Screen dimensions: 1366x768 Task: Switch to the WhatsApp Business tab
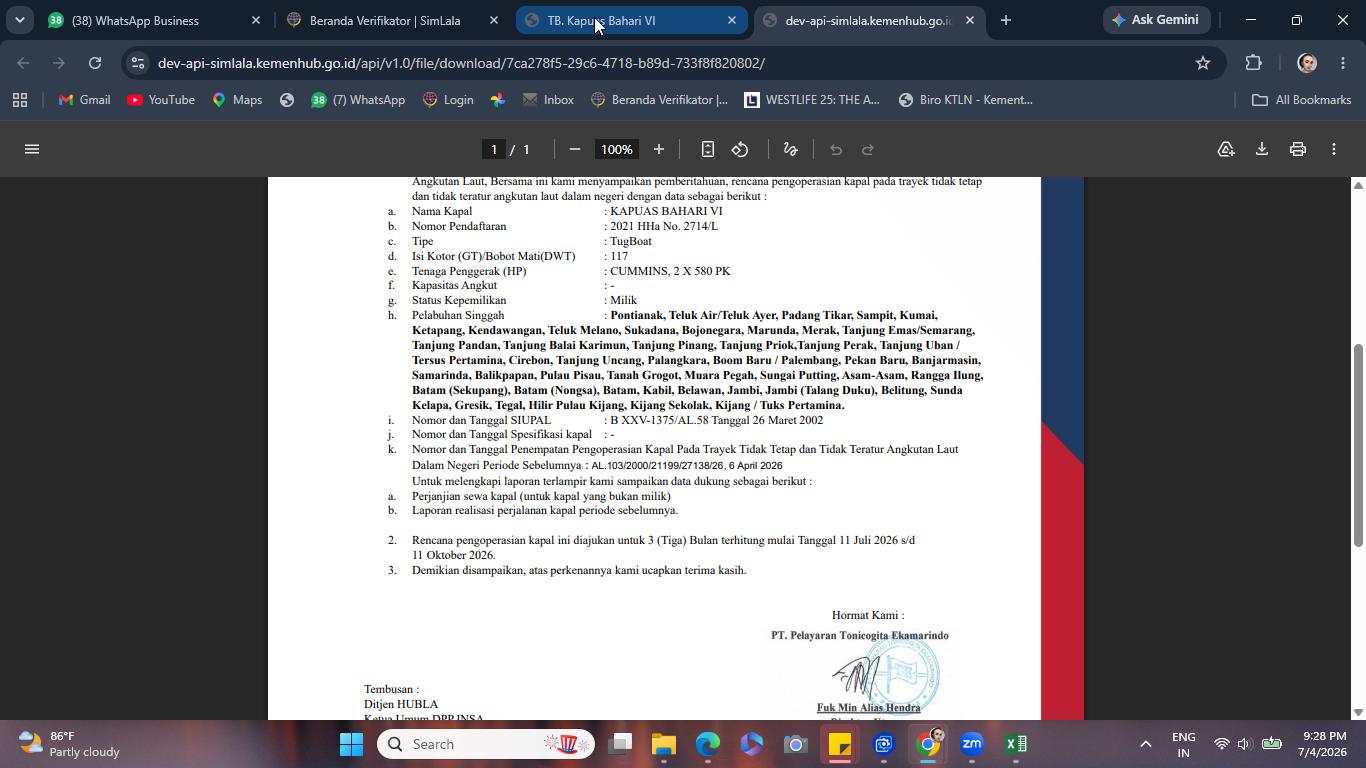(152, 20)
